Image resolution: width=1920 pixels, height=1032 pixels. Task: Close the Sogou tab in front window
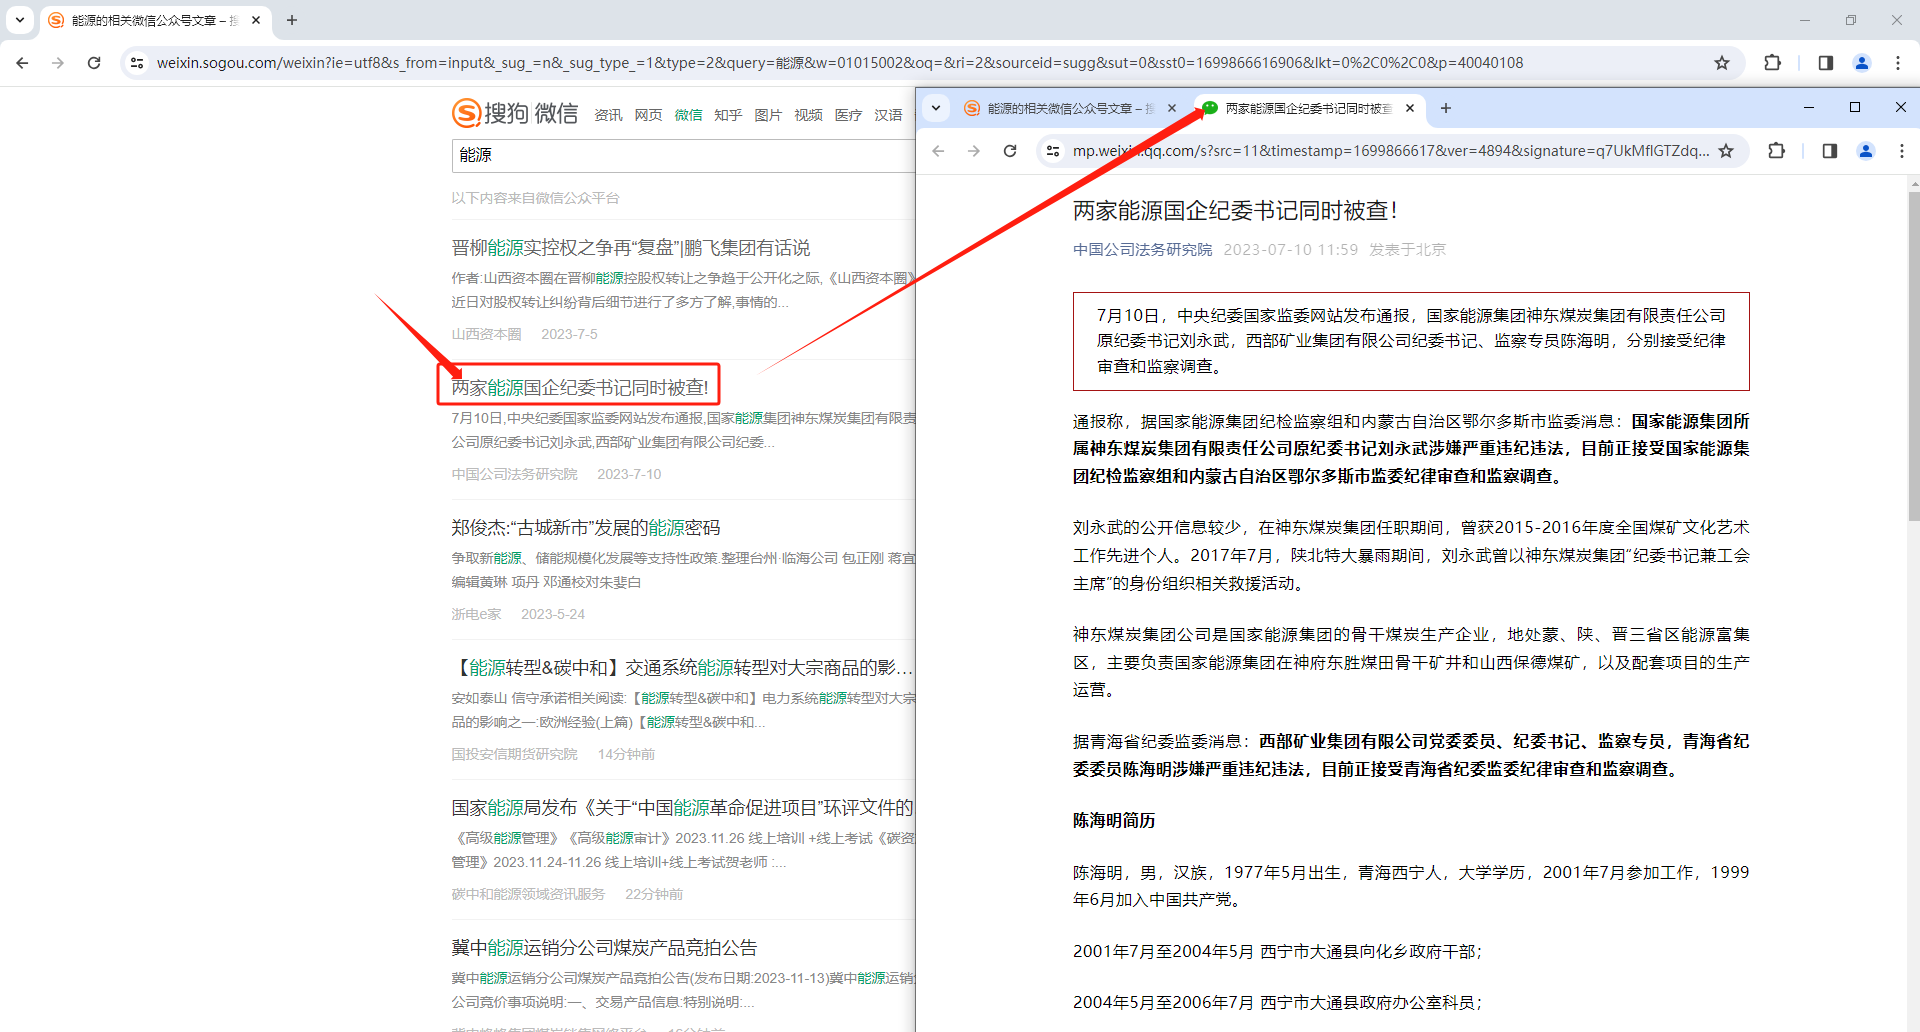(x=1172, y=108)
